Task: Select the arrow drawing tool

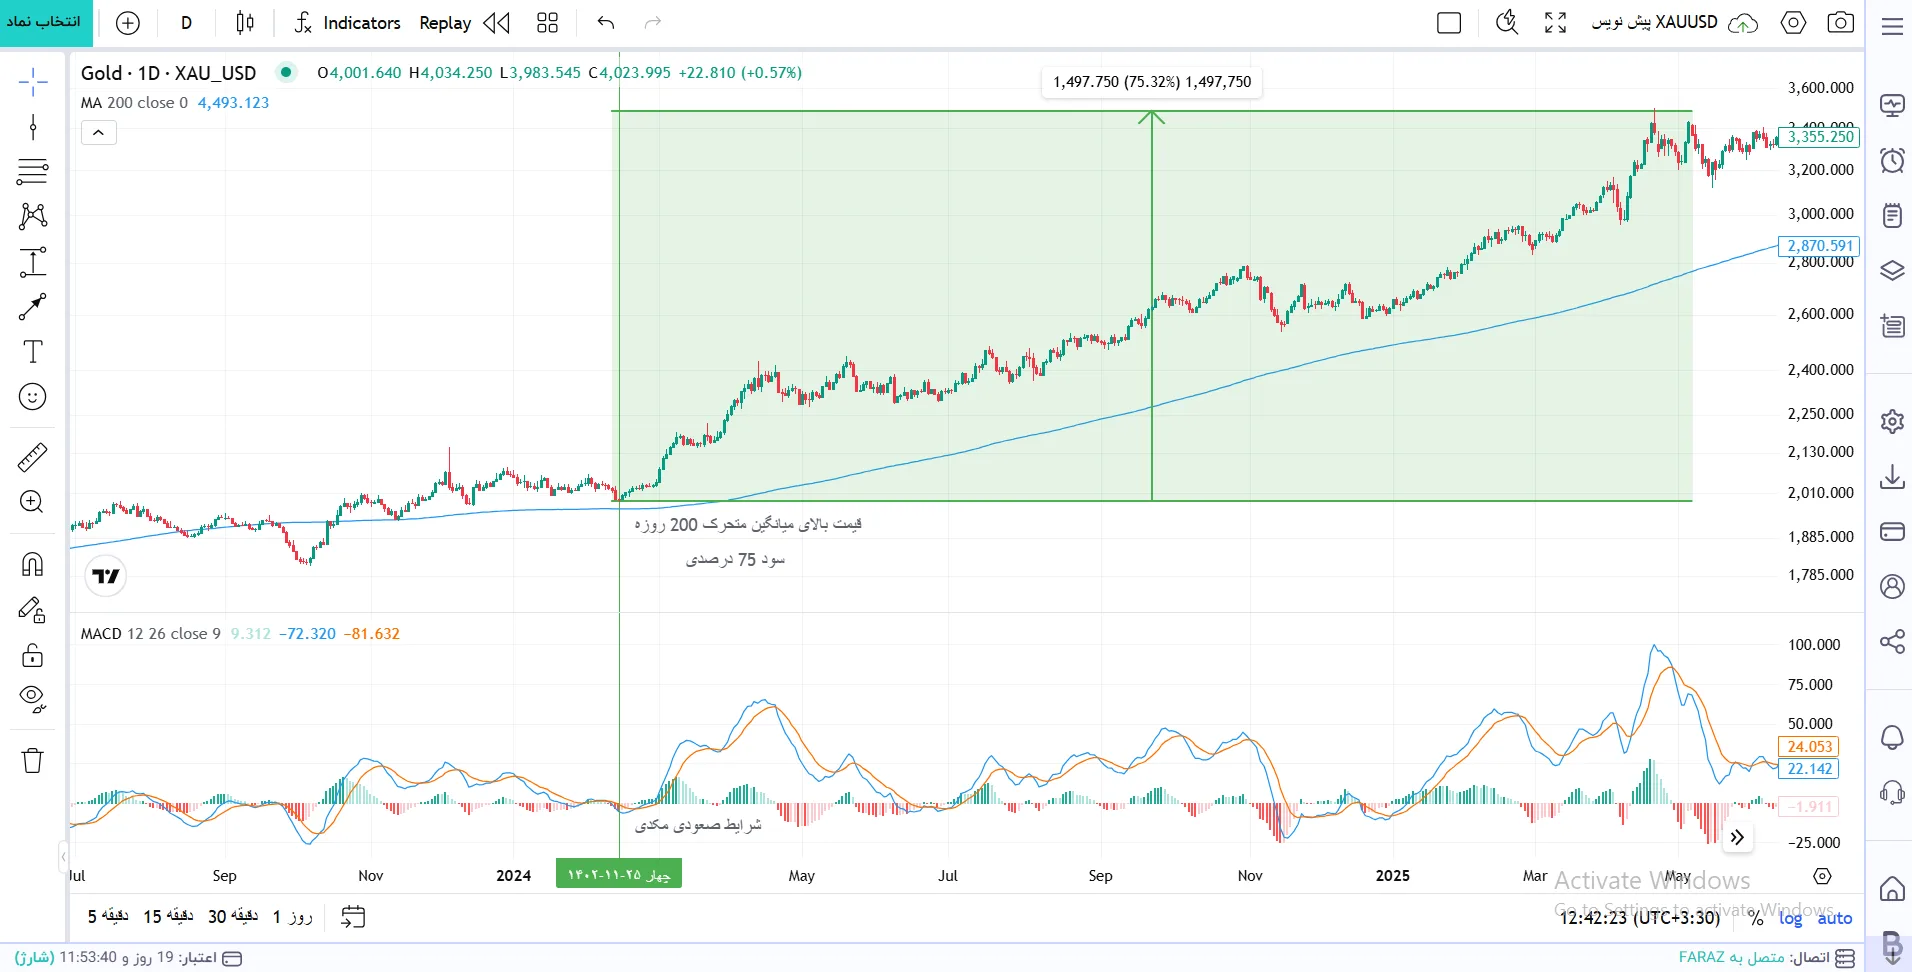Action: pos(33,307)
